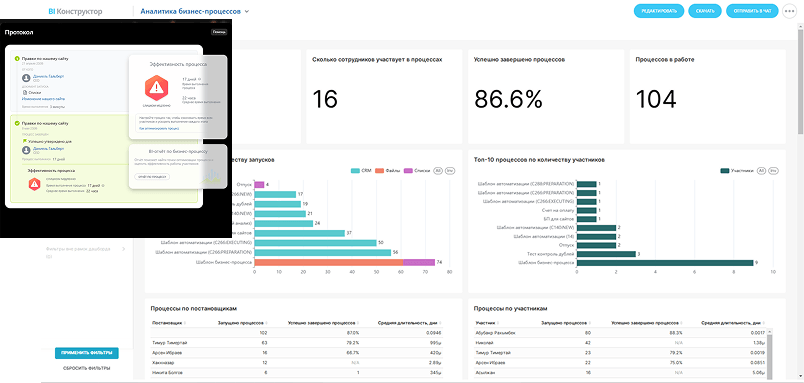This screenshot has width=804, height=383.
Task: Click the All button in the launches chart legend
Action: coord(438,171)
